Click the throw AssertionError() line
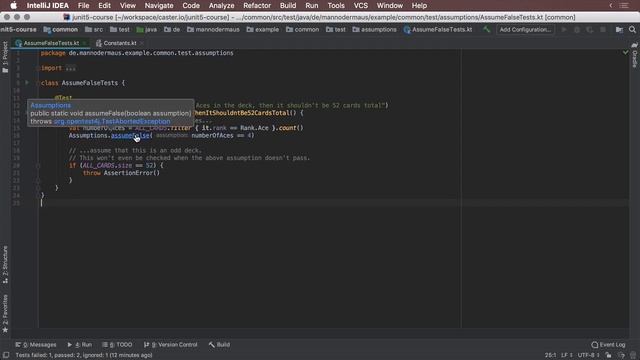This screenshot has width=640, height=360. pyautogui.click(x=121, y=173)
